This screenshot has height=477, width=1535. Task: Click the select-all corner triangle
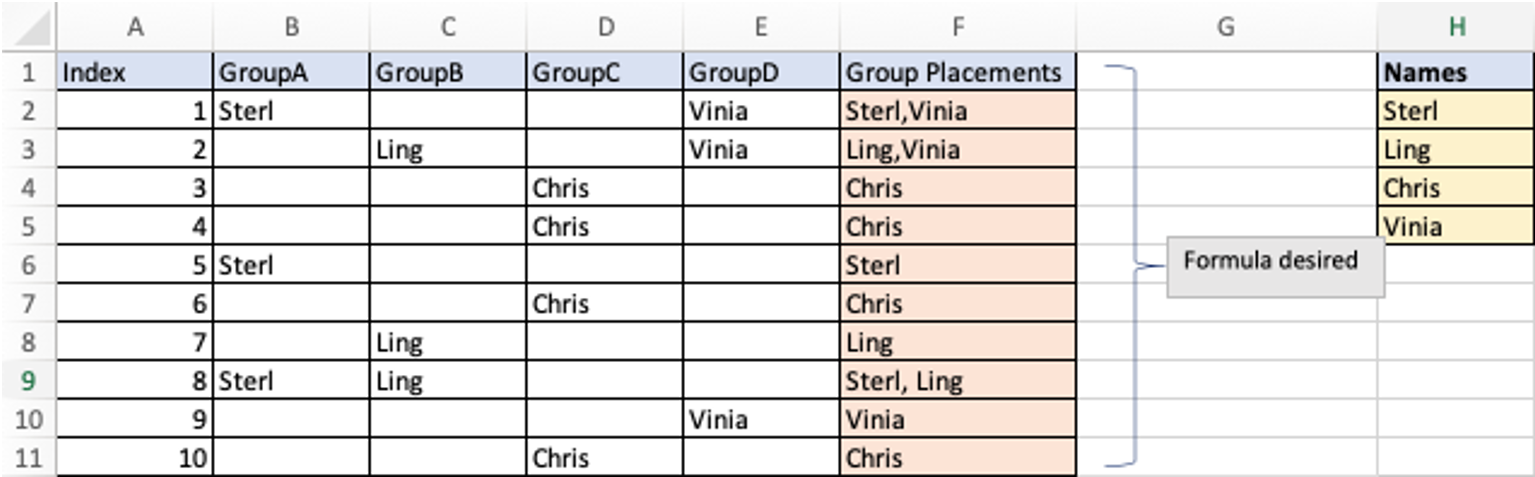tap(30, 28)
